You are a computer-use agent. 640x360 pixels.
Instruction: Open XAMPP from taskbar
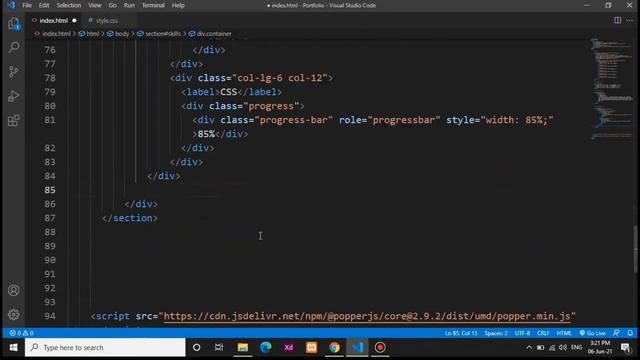click(x=311, y=347)
